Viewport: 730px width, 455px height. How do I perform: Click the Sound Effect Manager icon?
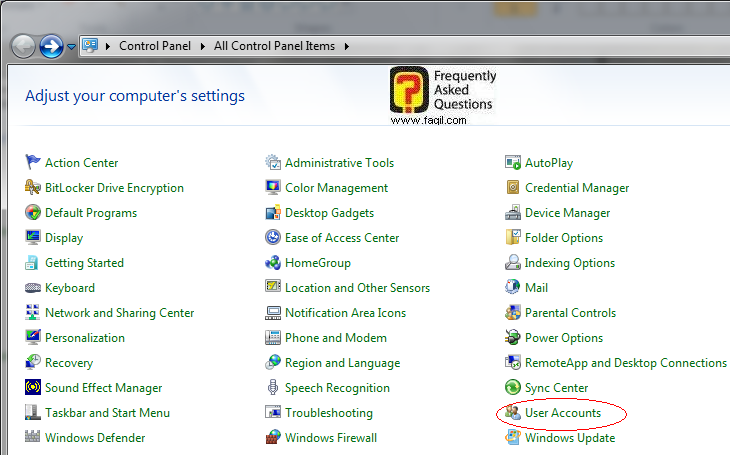[33, 388]
